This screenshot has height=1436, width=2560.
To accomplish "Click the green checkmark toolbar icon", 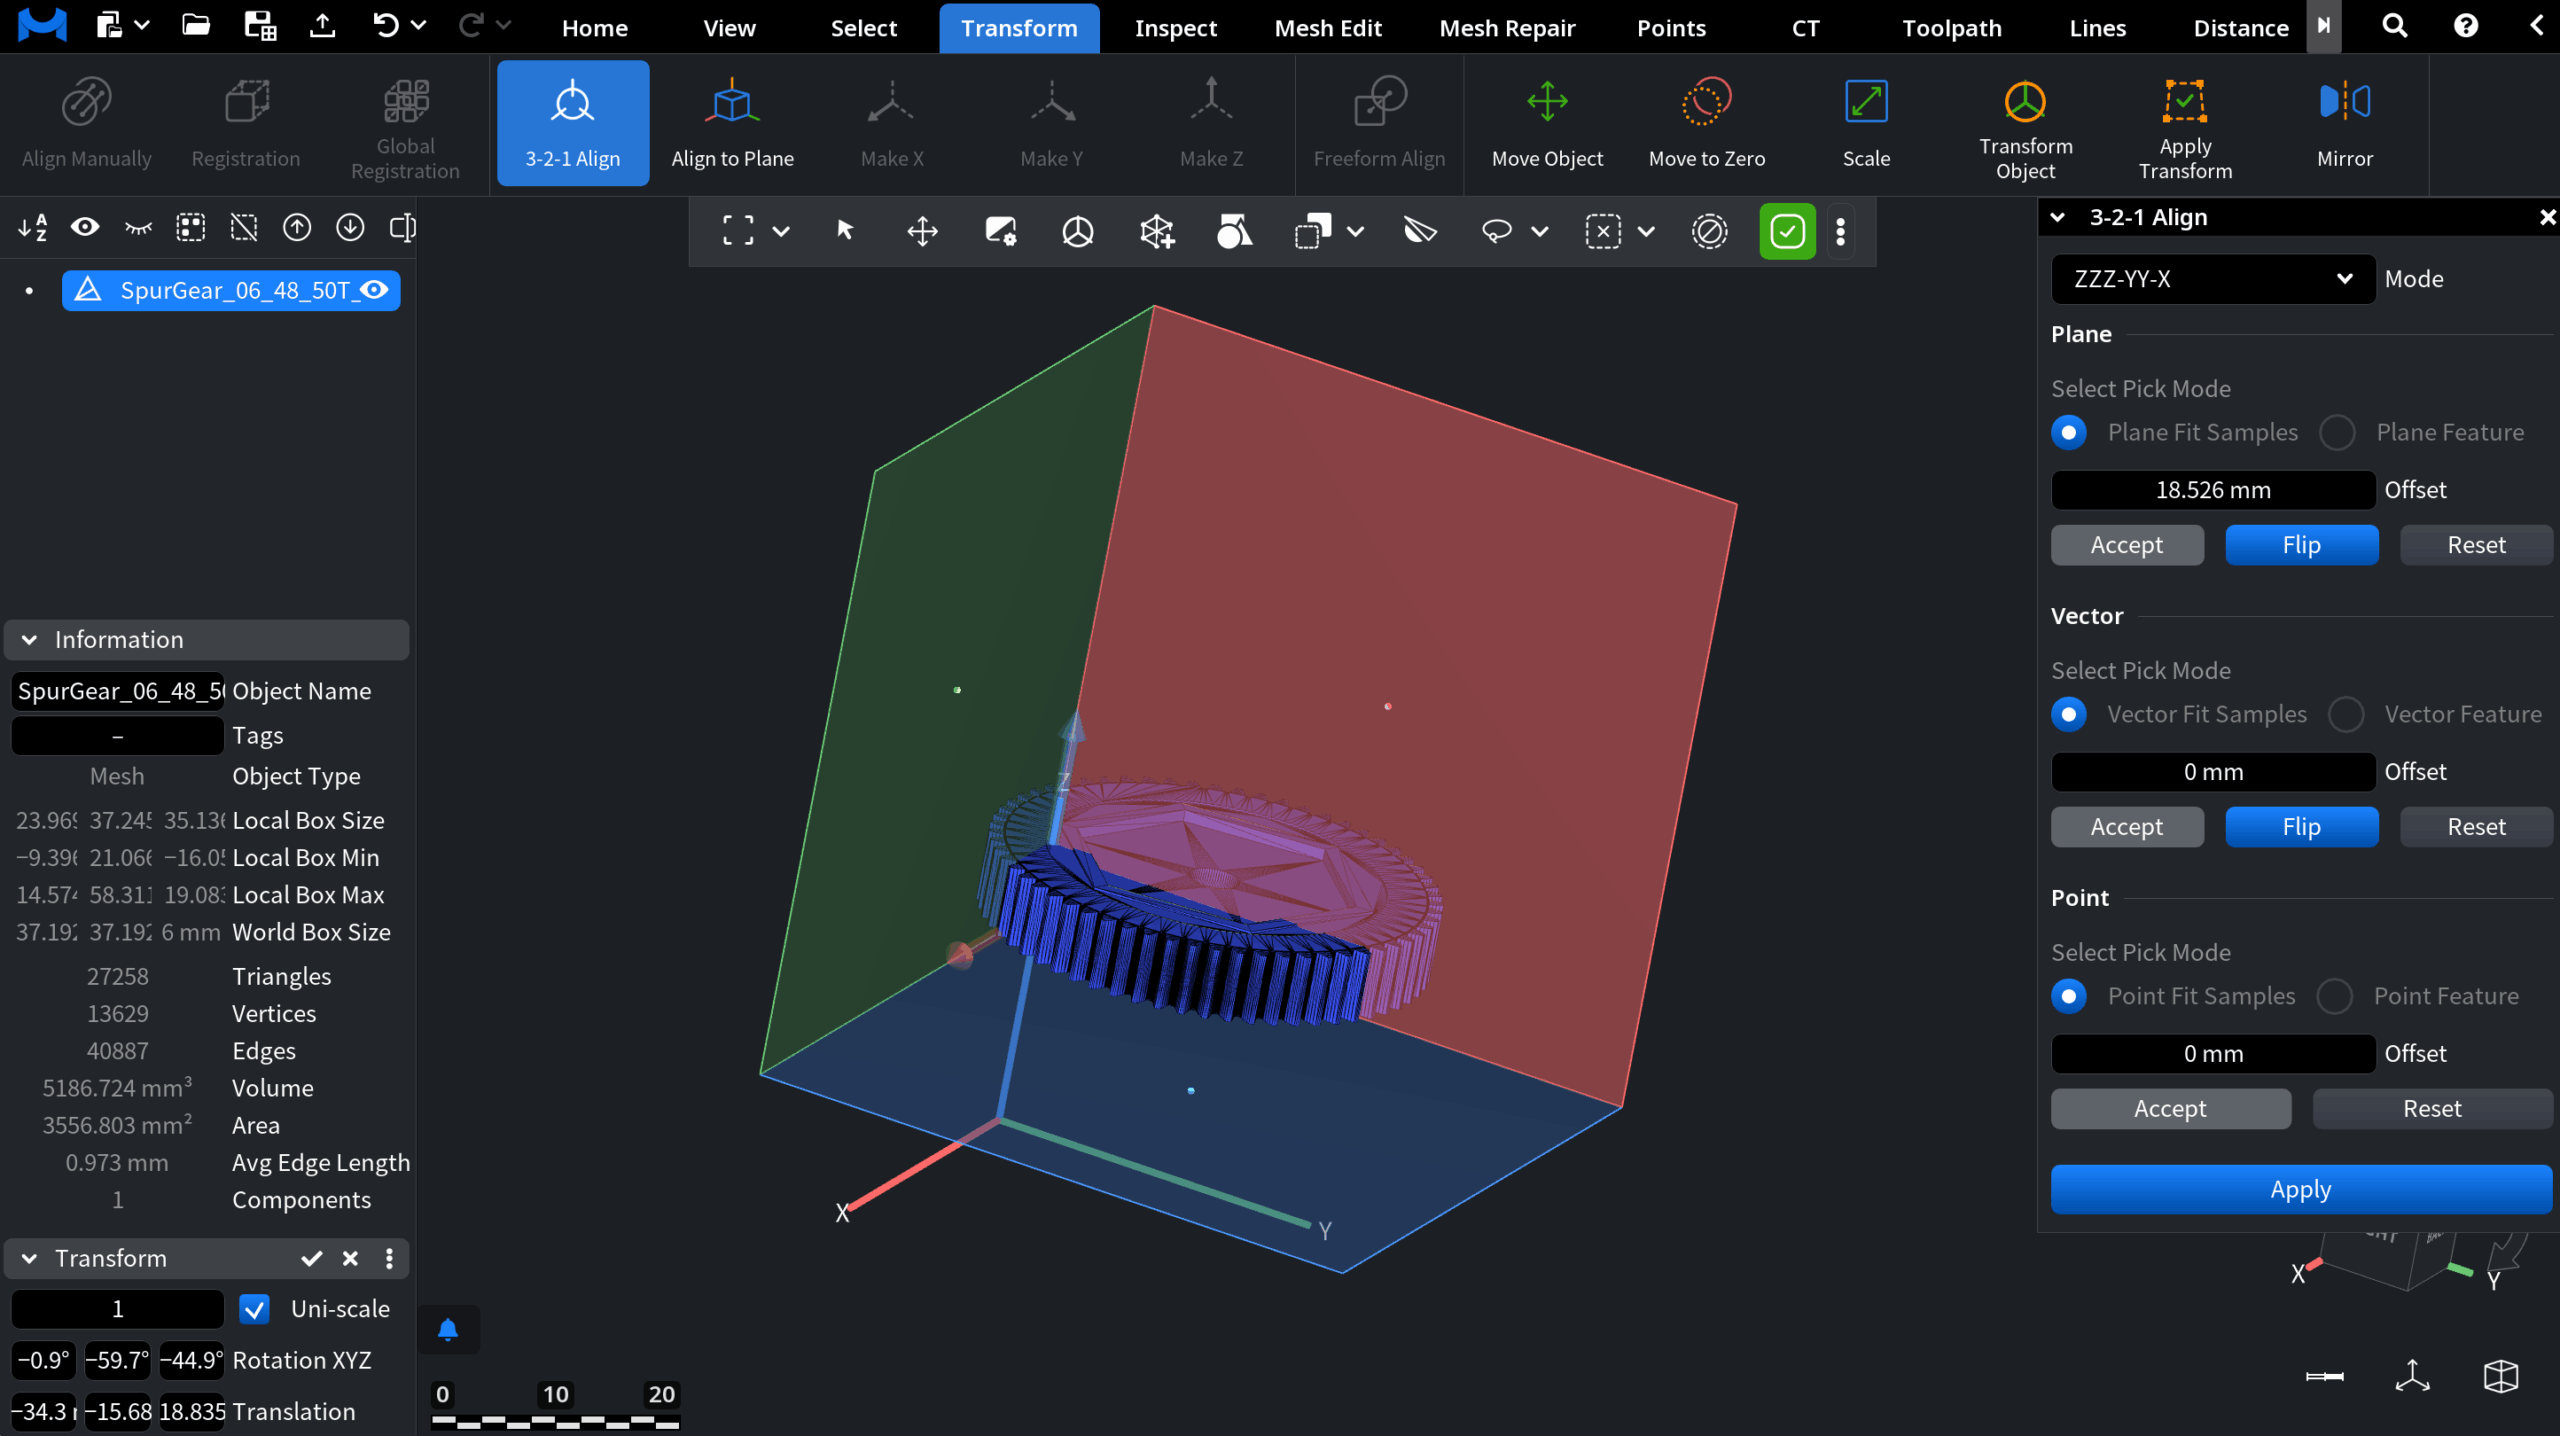I will click(x=1787, y=232).
